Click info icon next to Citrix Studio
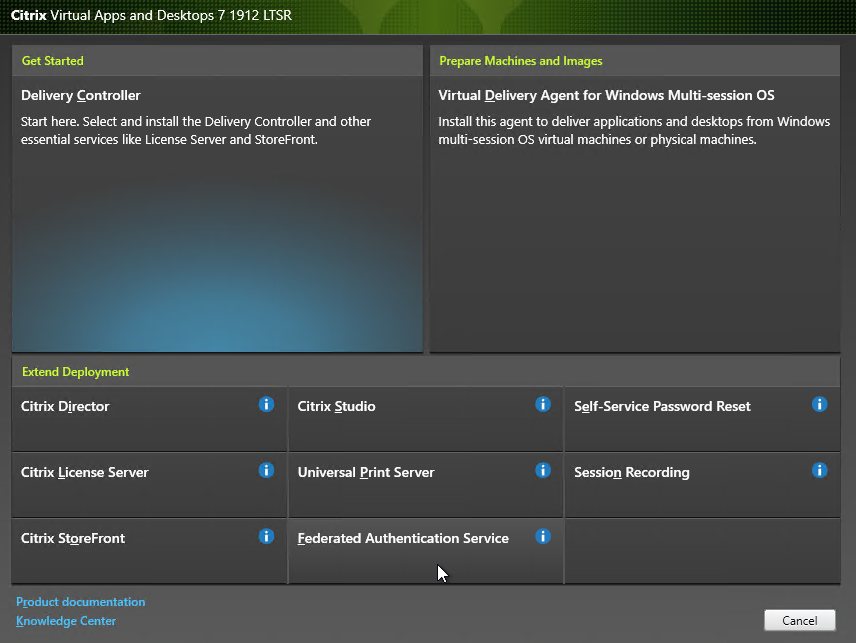The height and width of the screenshot is (643, 856). click(543, 404)
